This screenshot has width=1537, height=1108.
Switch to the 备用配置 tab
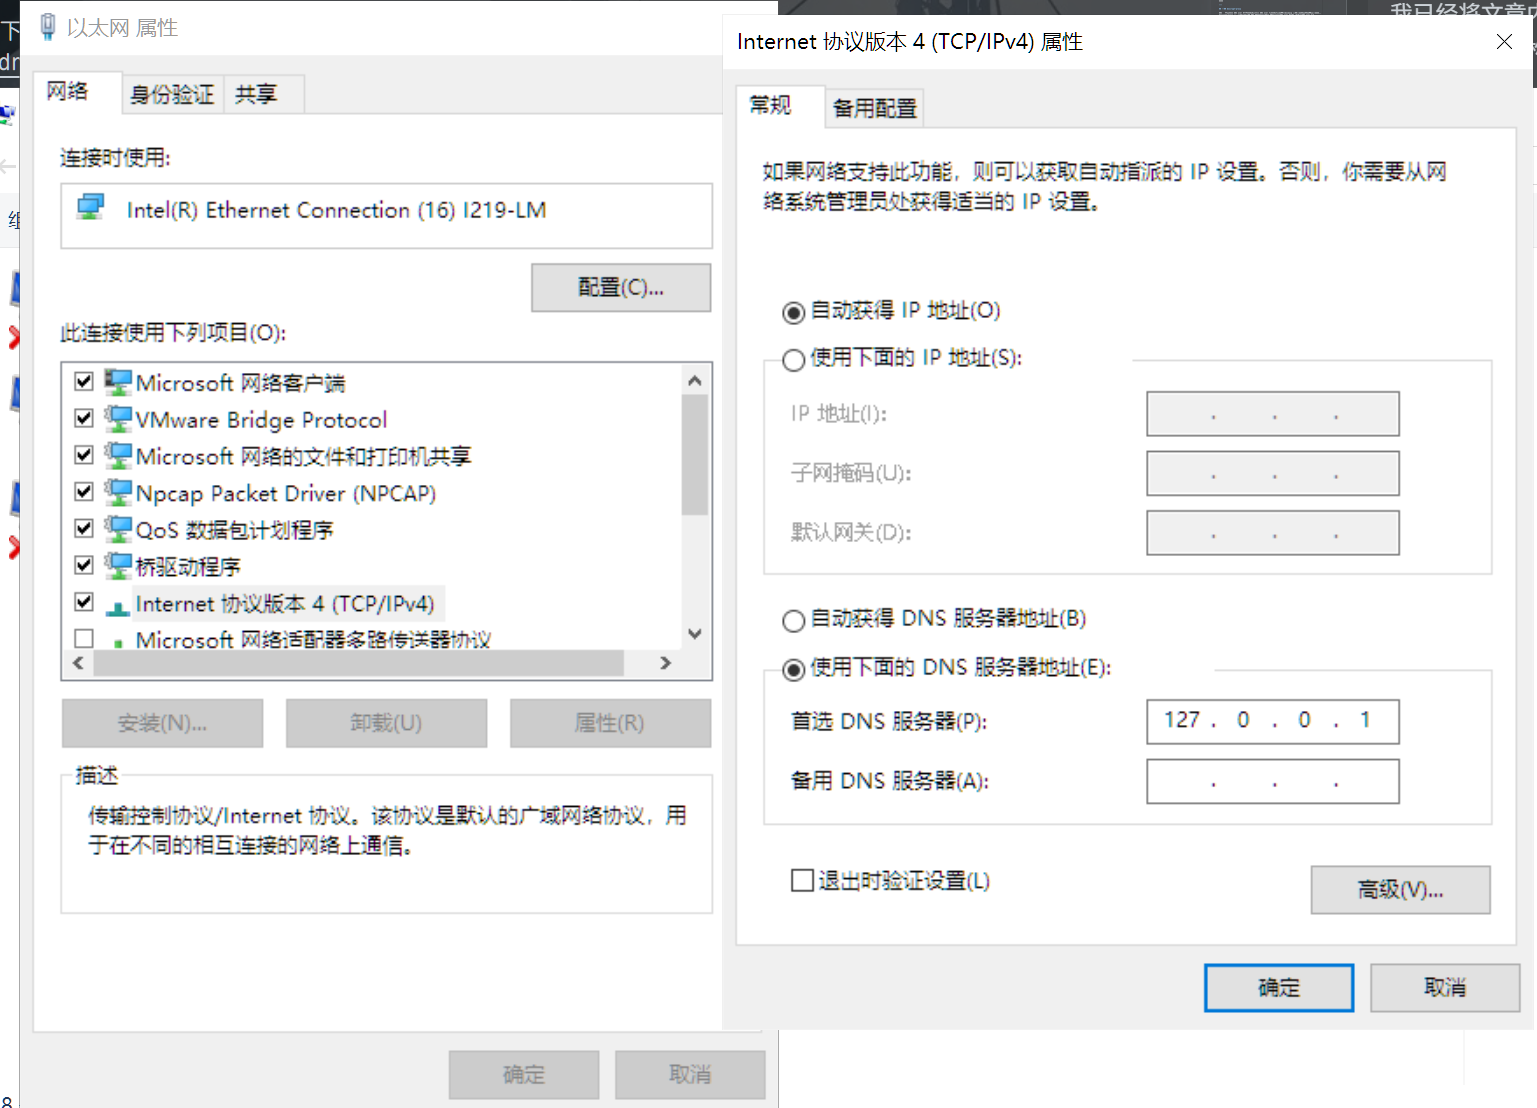click(x=872, y=107)
